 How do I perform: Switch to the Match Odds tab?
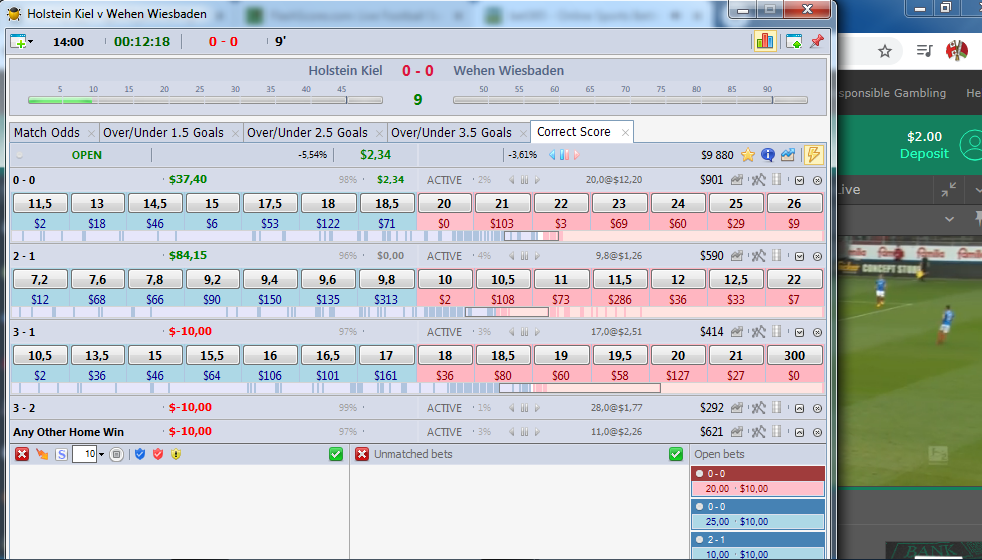(47, 133)
